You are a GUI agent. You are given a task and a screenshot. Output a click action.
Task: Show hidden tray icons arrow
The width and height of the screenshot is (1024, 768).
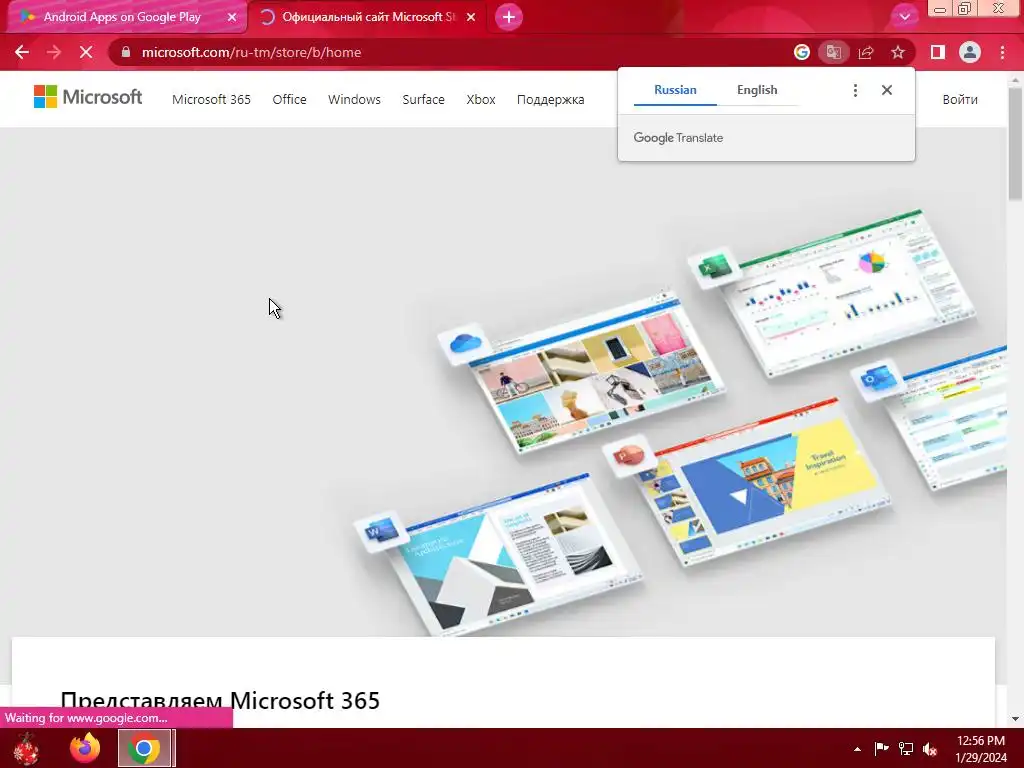click(857, 749)
